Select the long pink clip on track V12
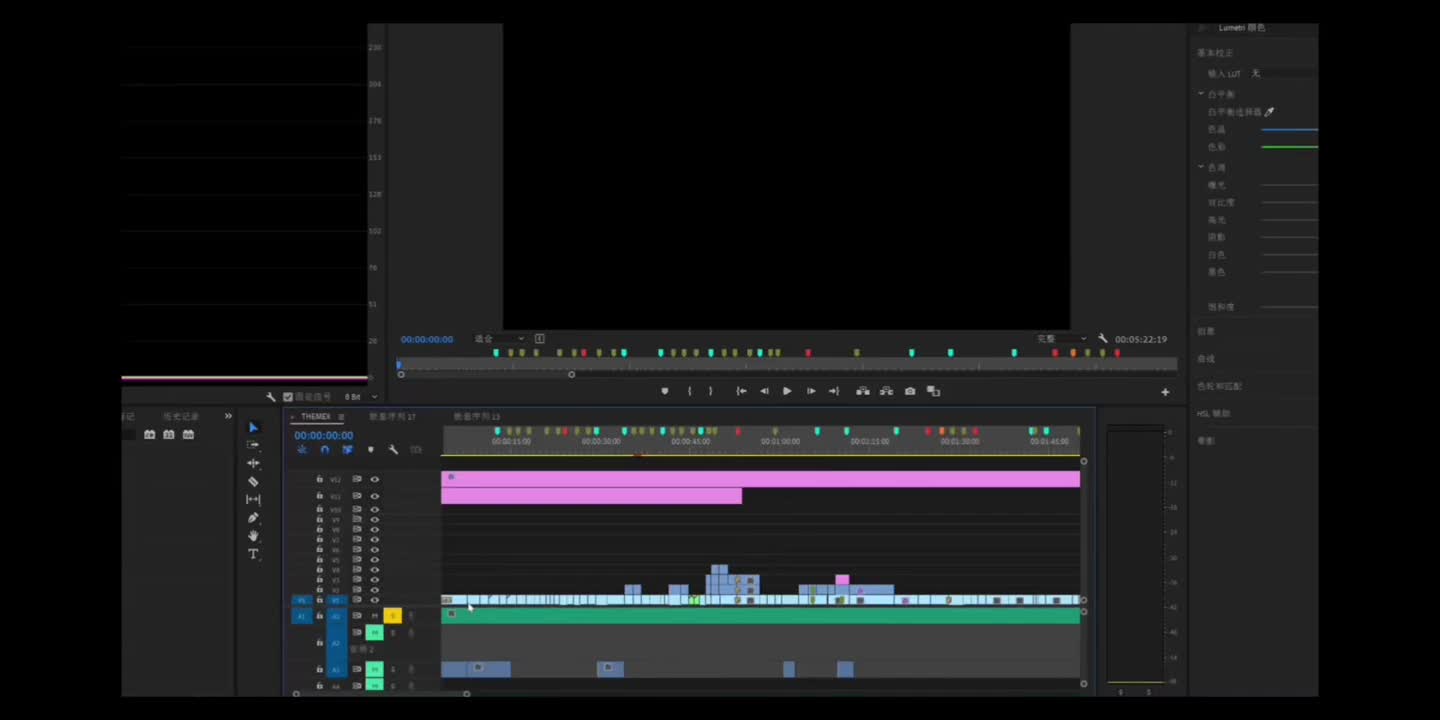1440x720 pixels. click(761, 479)
